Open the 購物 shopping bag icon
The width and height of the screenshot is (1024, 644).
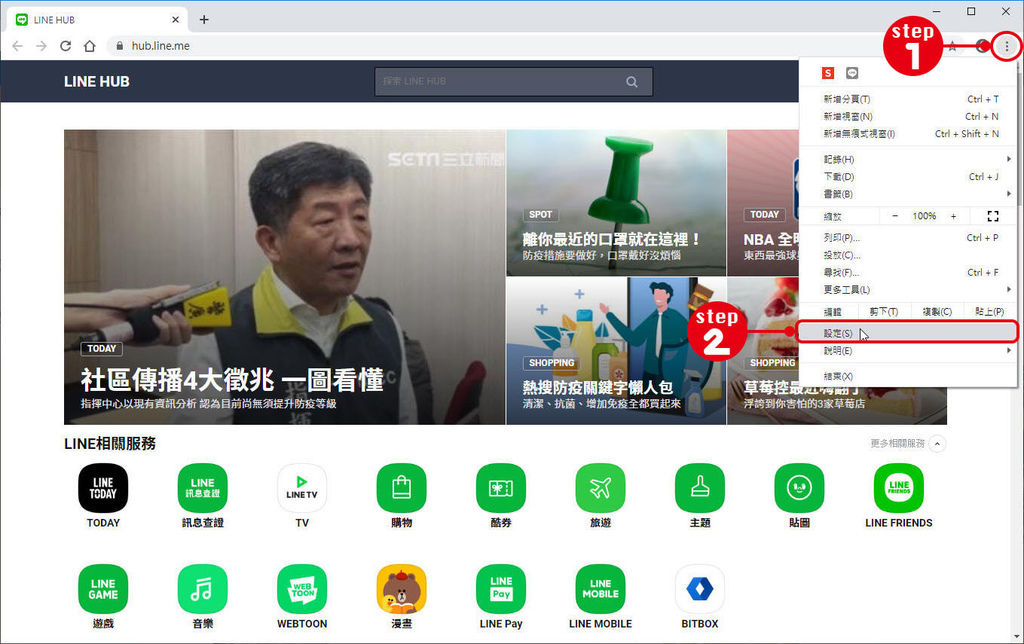[x=402, y=488]
